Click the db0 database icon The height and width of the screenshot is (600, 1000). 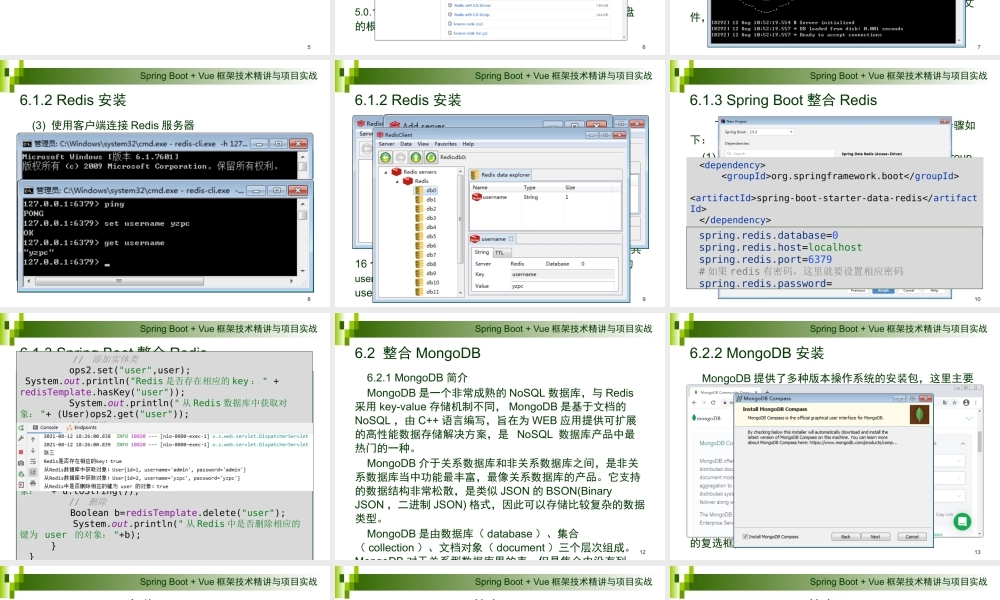(x=419, y=190)
